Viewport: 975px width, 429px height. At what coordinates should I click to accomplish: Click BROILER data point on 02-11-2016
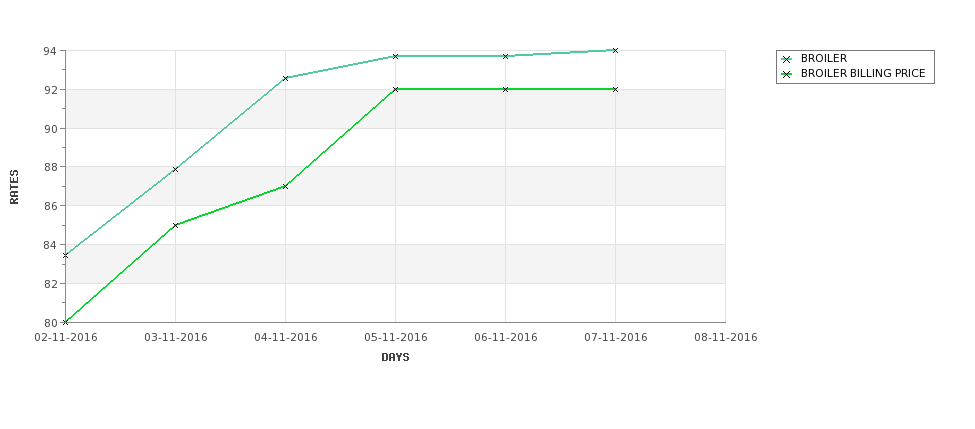pyautogui.click(x=65, y=255)
